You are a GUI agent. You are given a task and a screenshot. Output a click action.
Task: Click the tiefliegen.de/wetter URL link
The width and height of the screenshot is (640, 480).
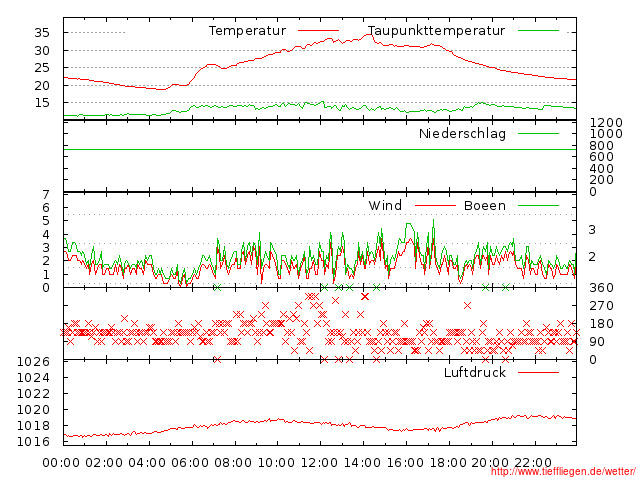click(562, 472)
